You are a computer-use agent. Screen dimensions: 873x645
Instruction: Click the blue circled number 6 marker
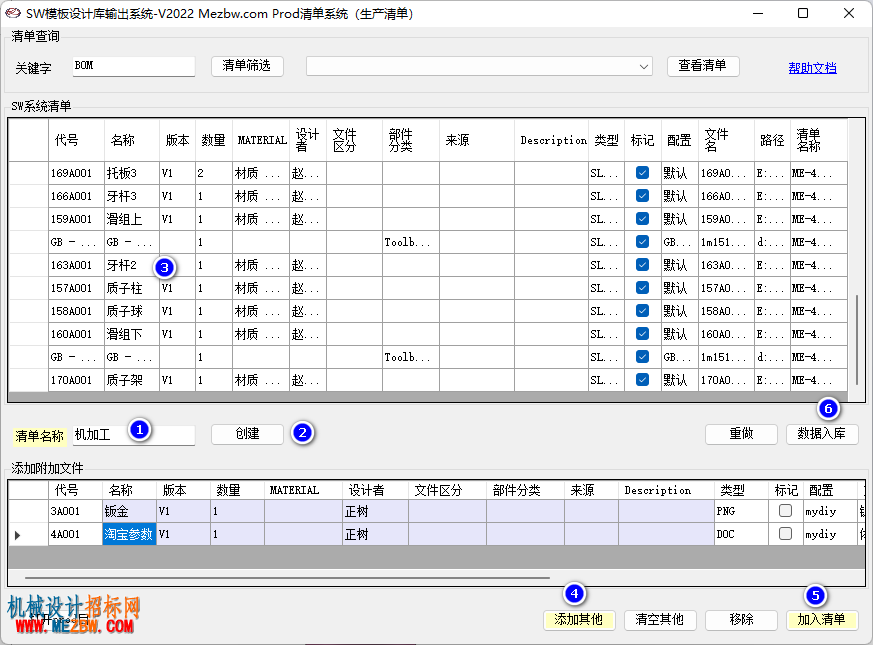click(828, 409)
